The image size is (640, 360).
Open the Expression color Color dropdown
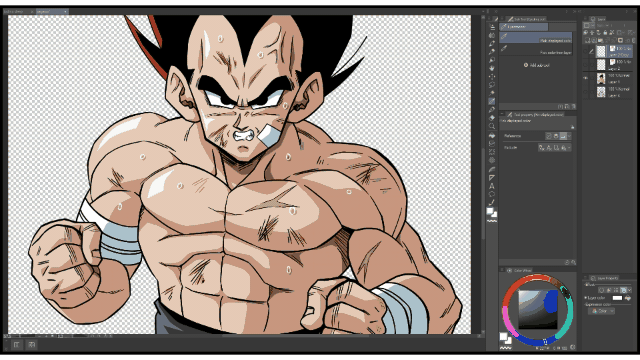point(602,311)
